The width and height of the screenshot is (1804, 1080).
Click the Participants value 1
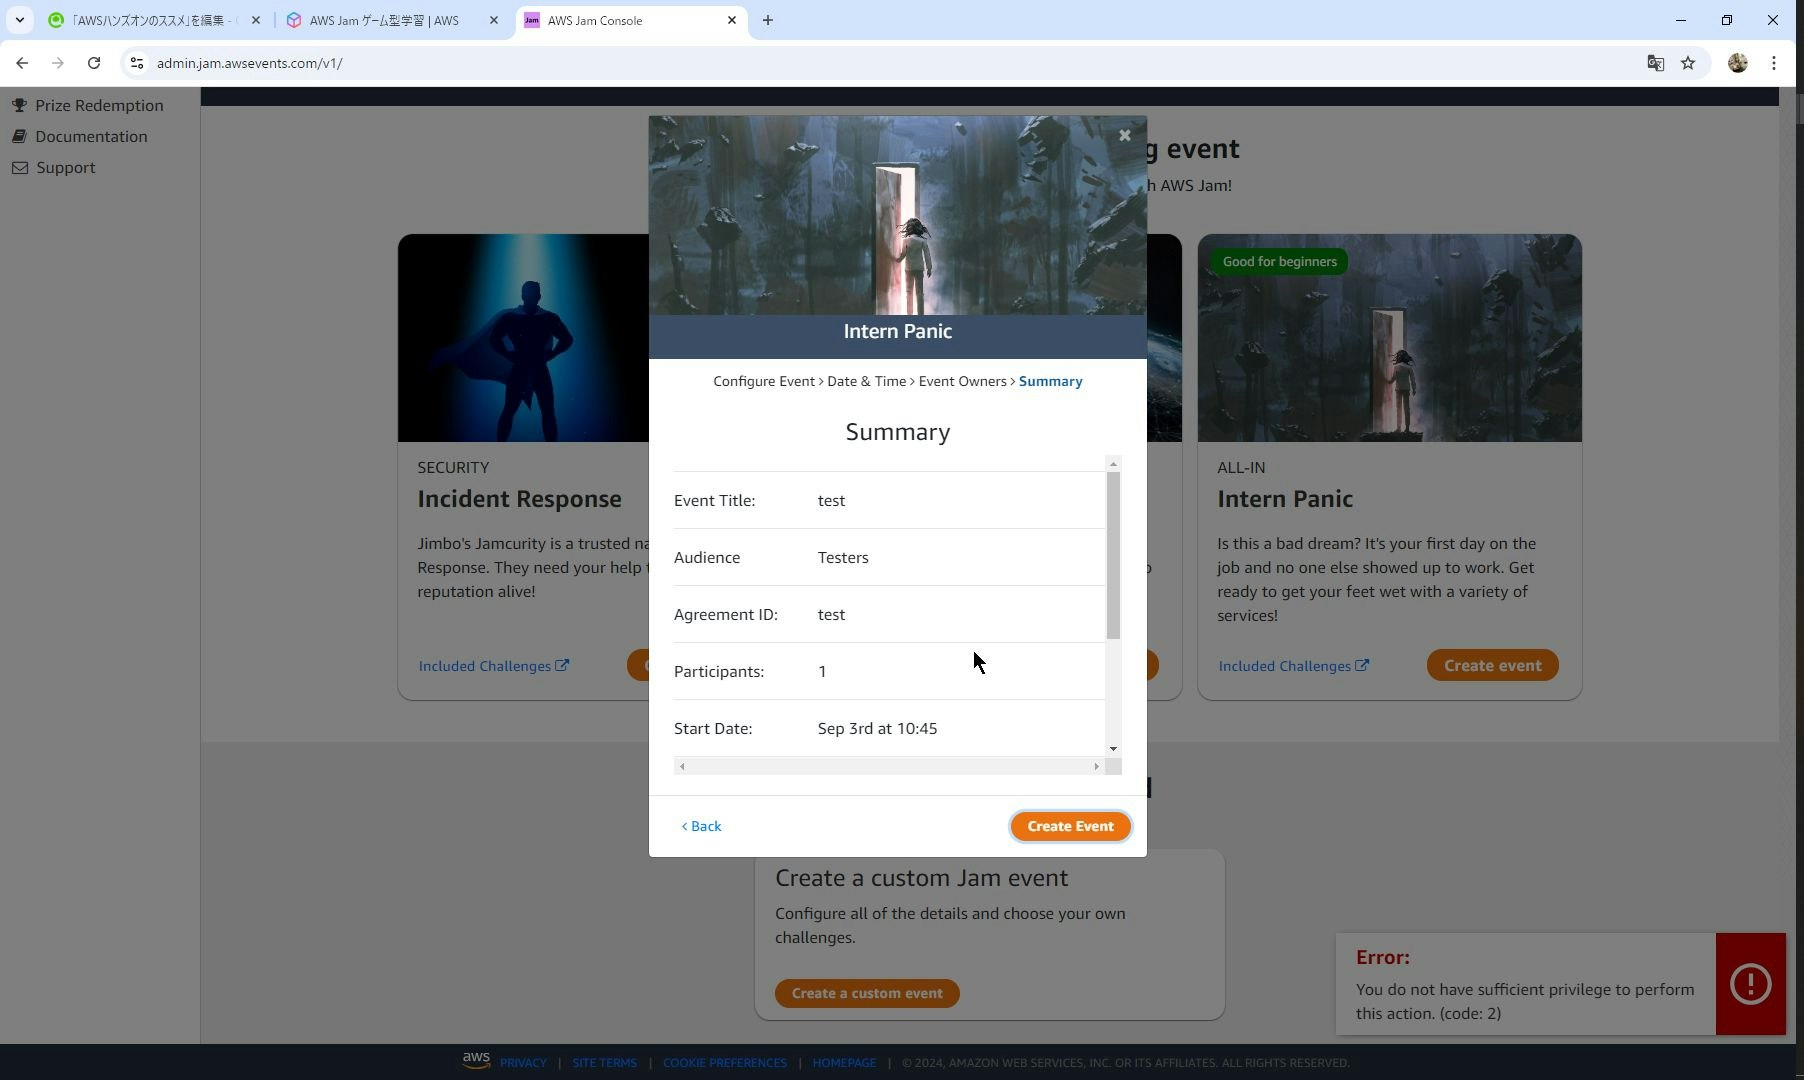822,672
